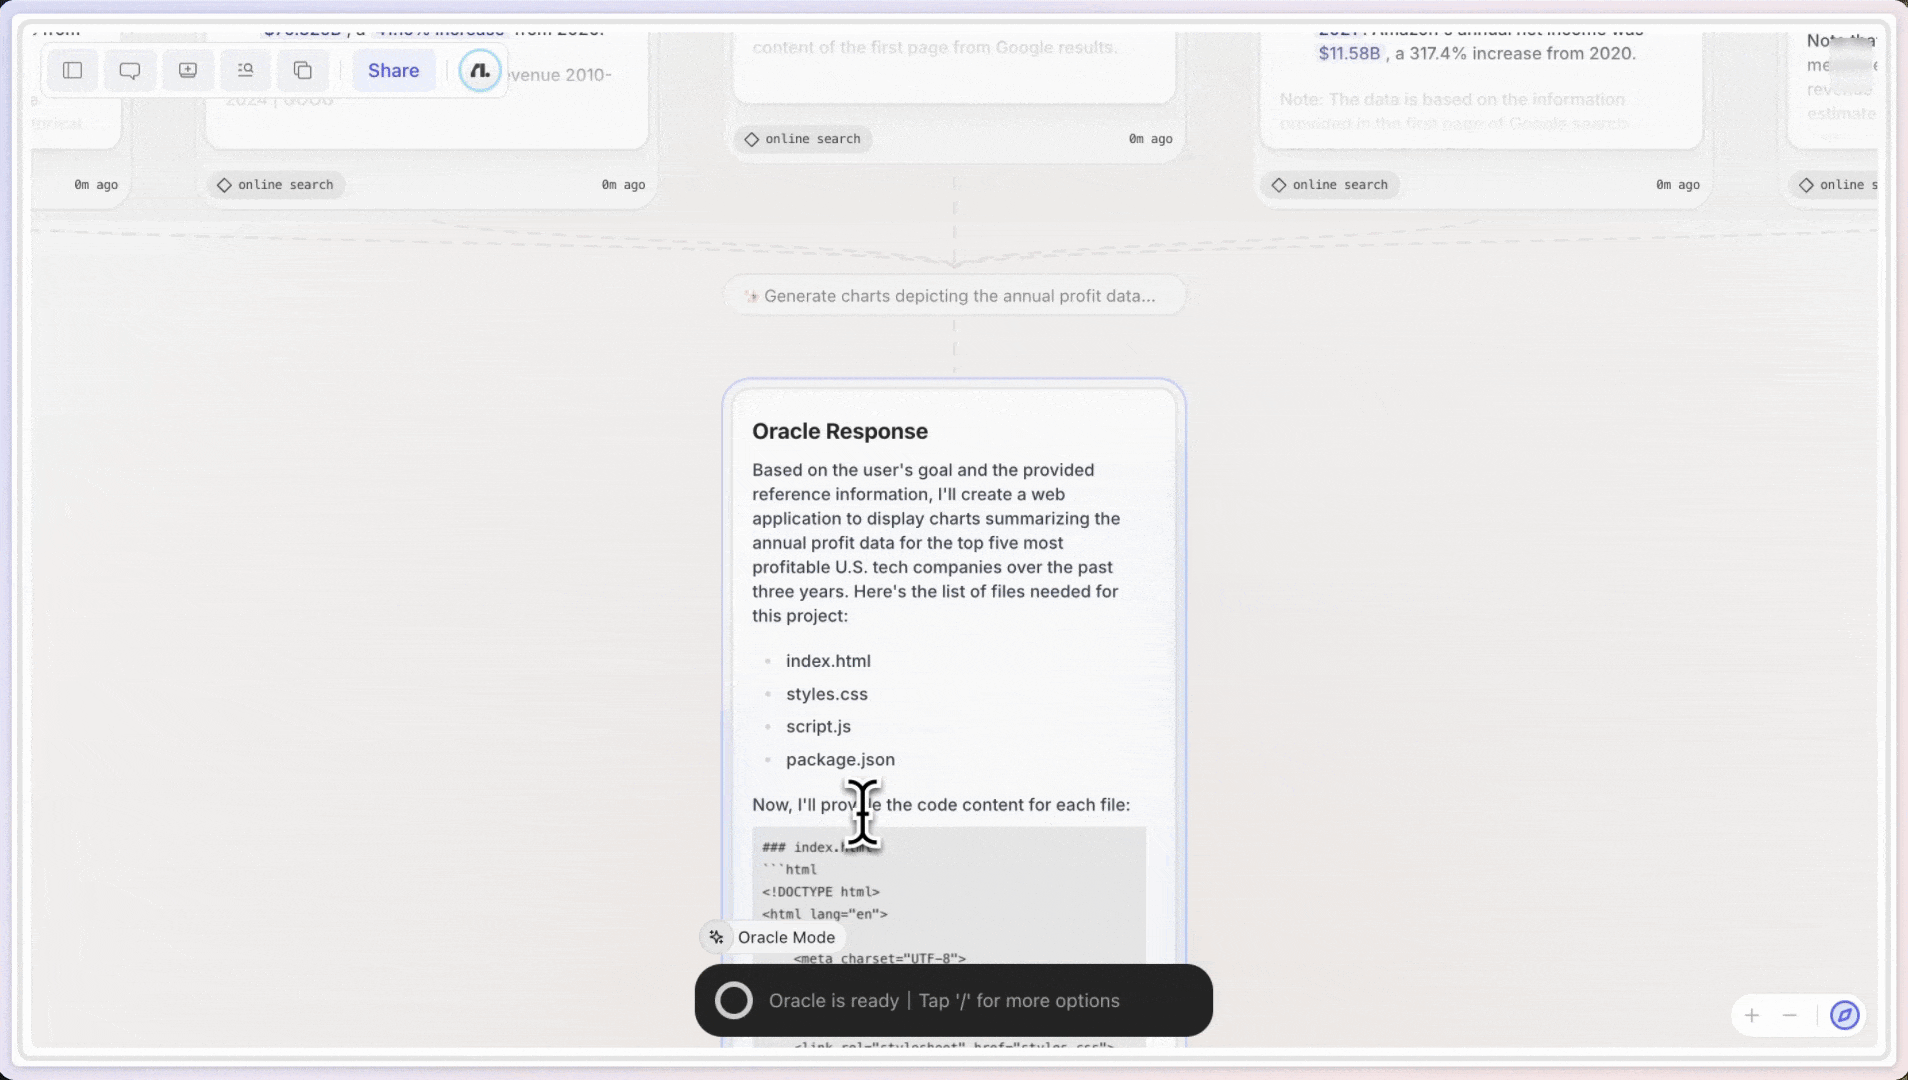This screenshot has height=1080, width=1908.
Task: Open the circular profile logo avatar
Action: 480,71
